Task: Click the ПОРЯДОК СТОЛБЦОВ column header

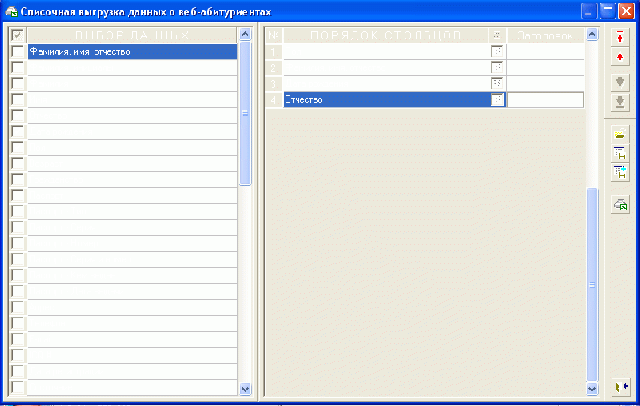Action: click(x=387, y=35)
